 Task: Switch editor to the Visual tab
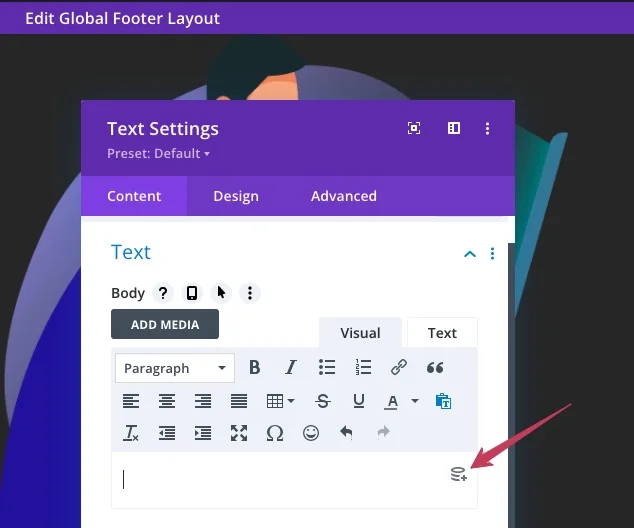coord(360,333)
